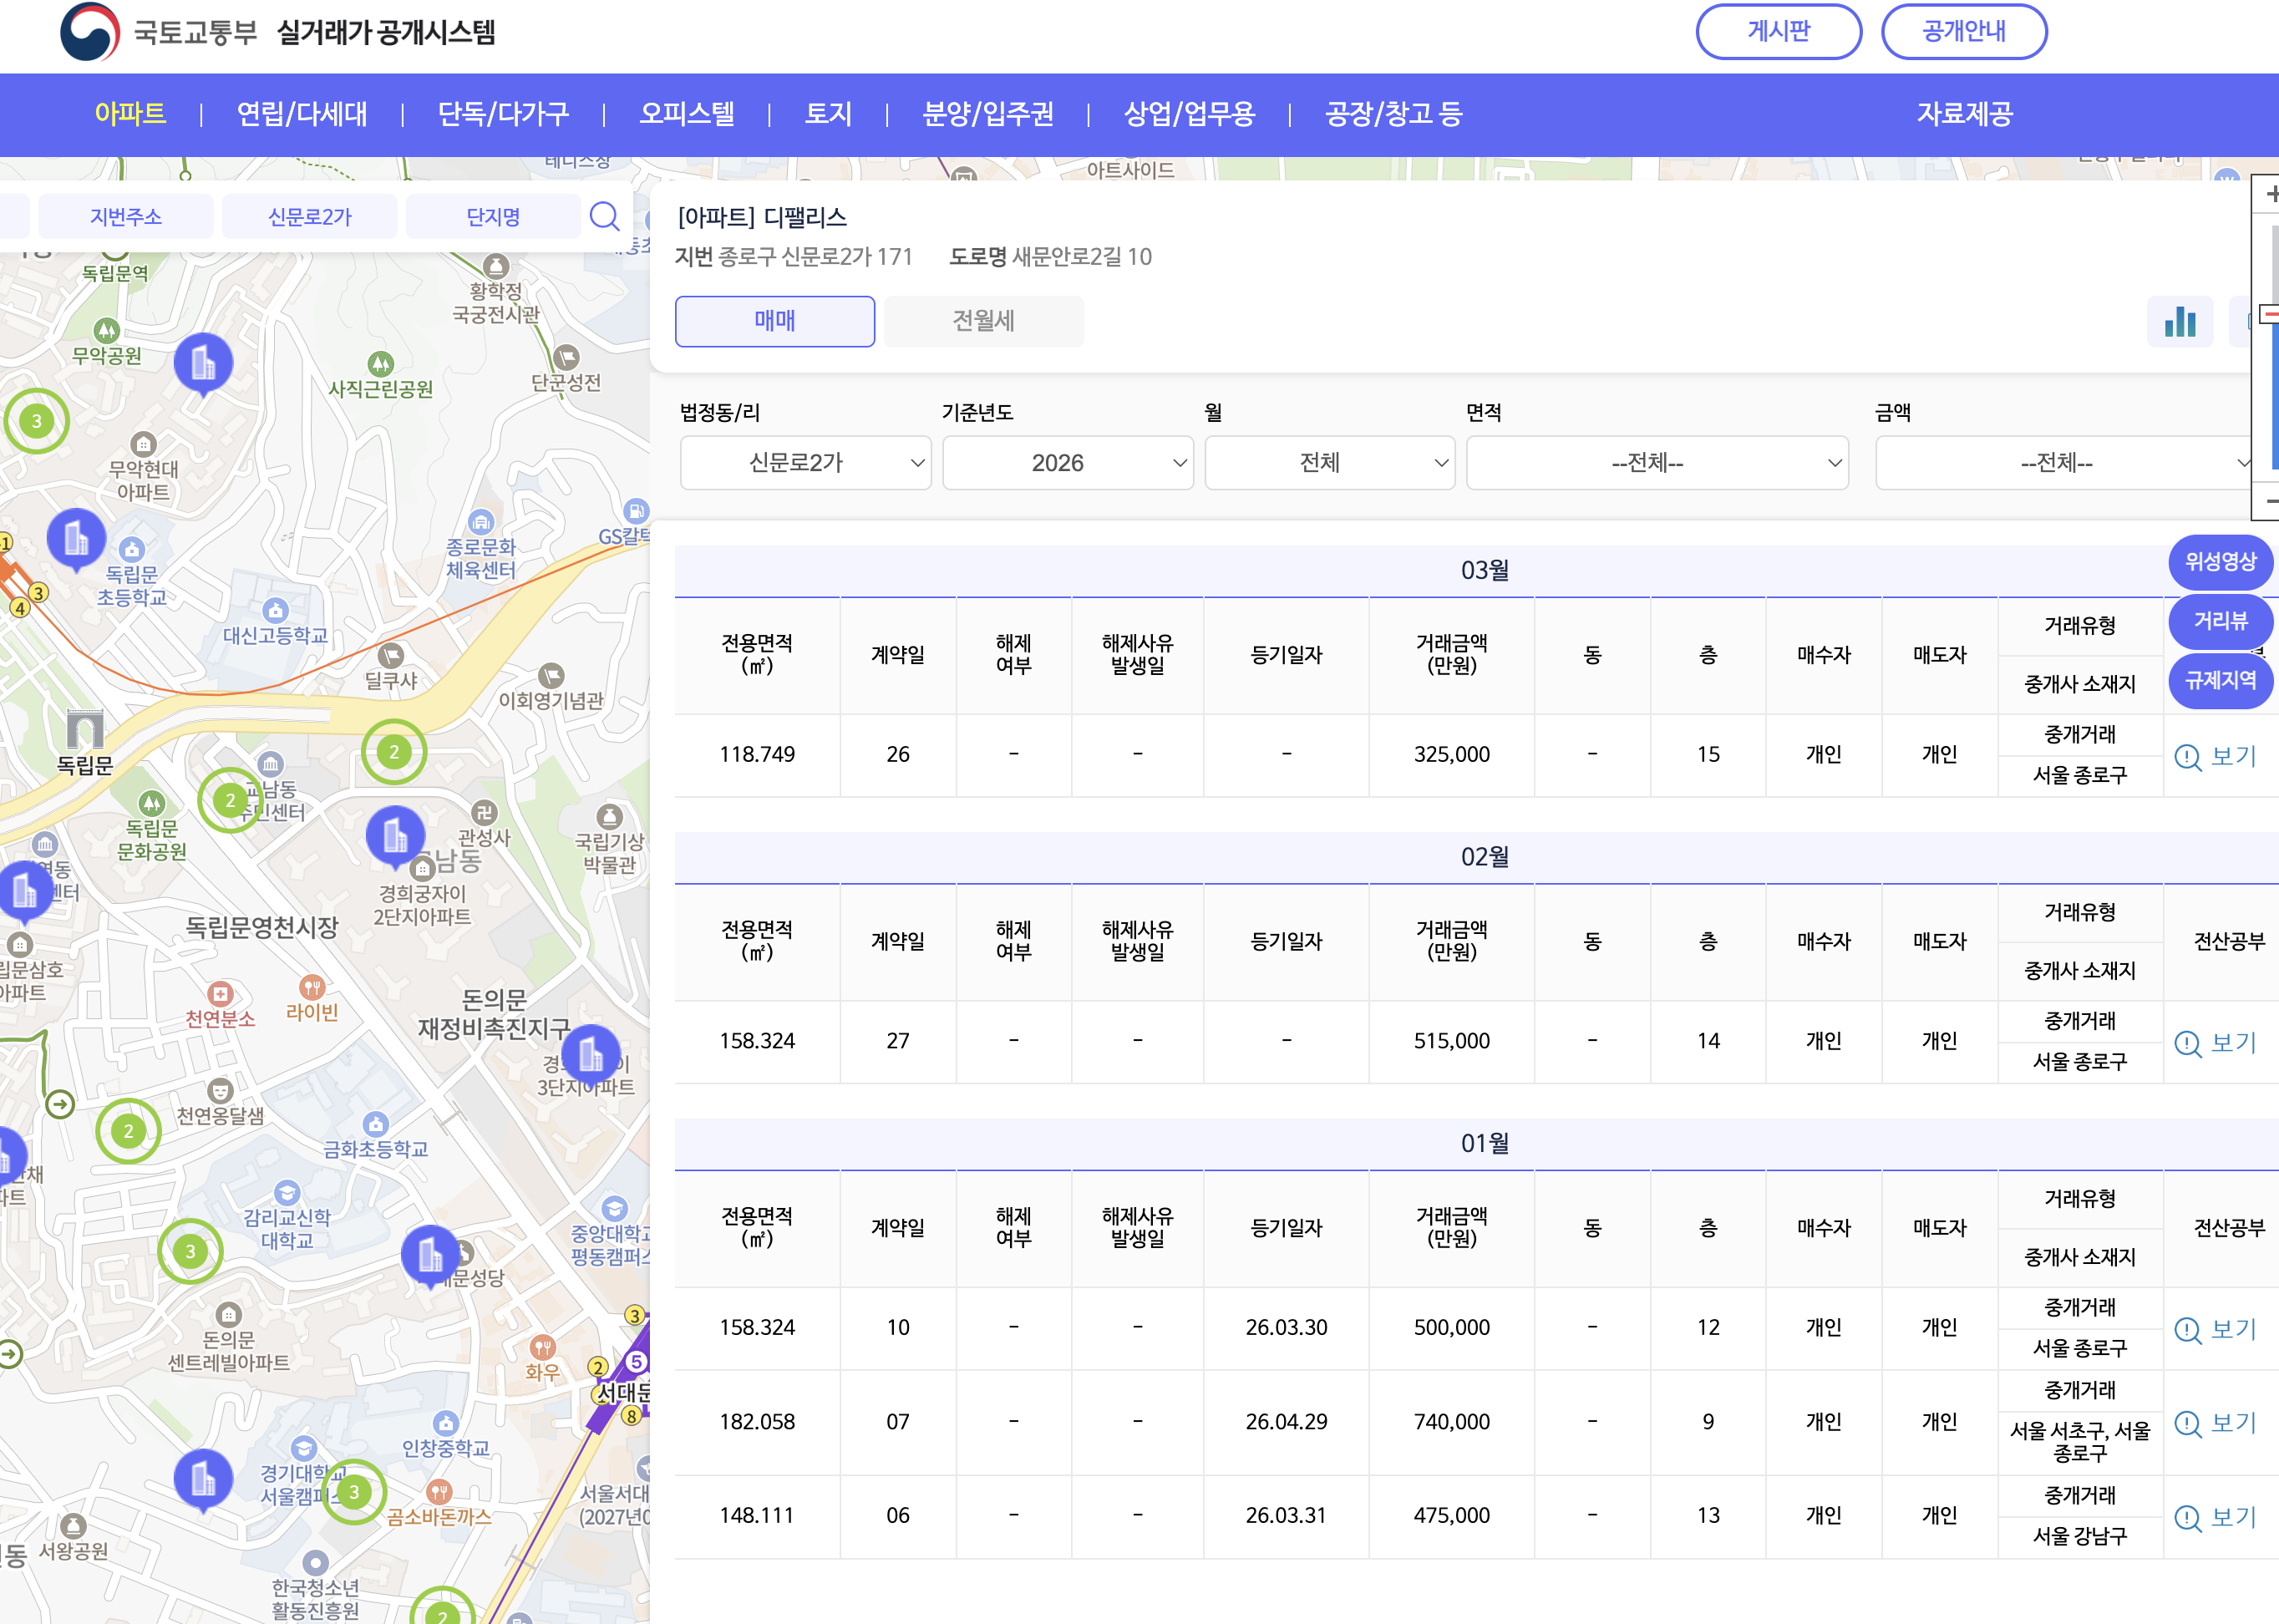Click apartment marker near 무악공원
2279x1624 pixels.
click(203, 363)
